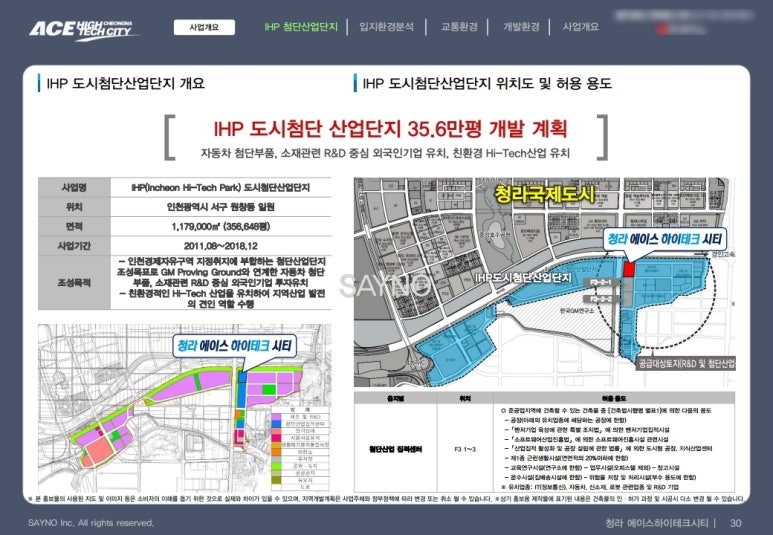Select the cell 인천광역시 서구 원창동 일원

(220, 207)
